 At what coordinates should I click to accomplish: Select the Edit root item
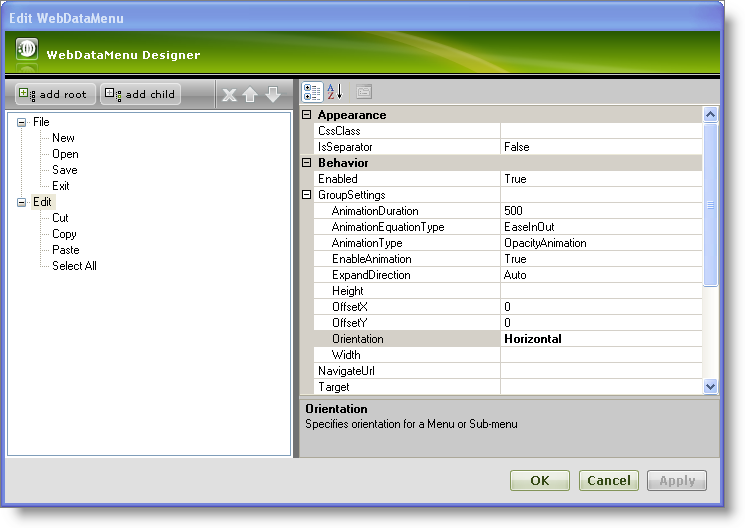(42, 202)
